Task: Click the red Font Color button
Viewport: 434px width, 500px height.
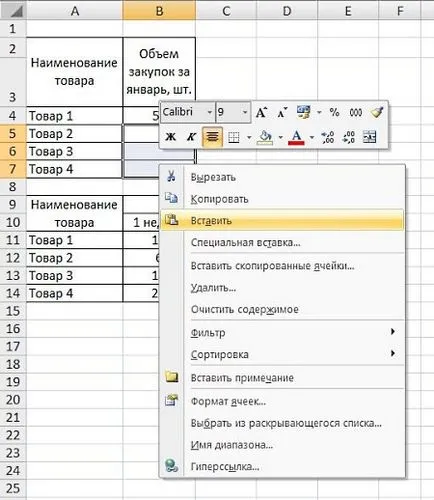Action: click(297, 137)
